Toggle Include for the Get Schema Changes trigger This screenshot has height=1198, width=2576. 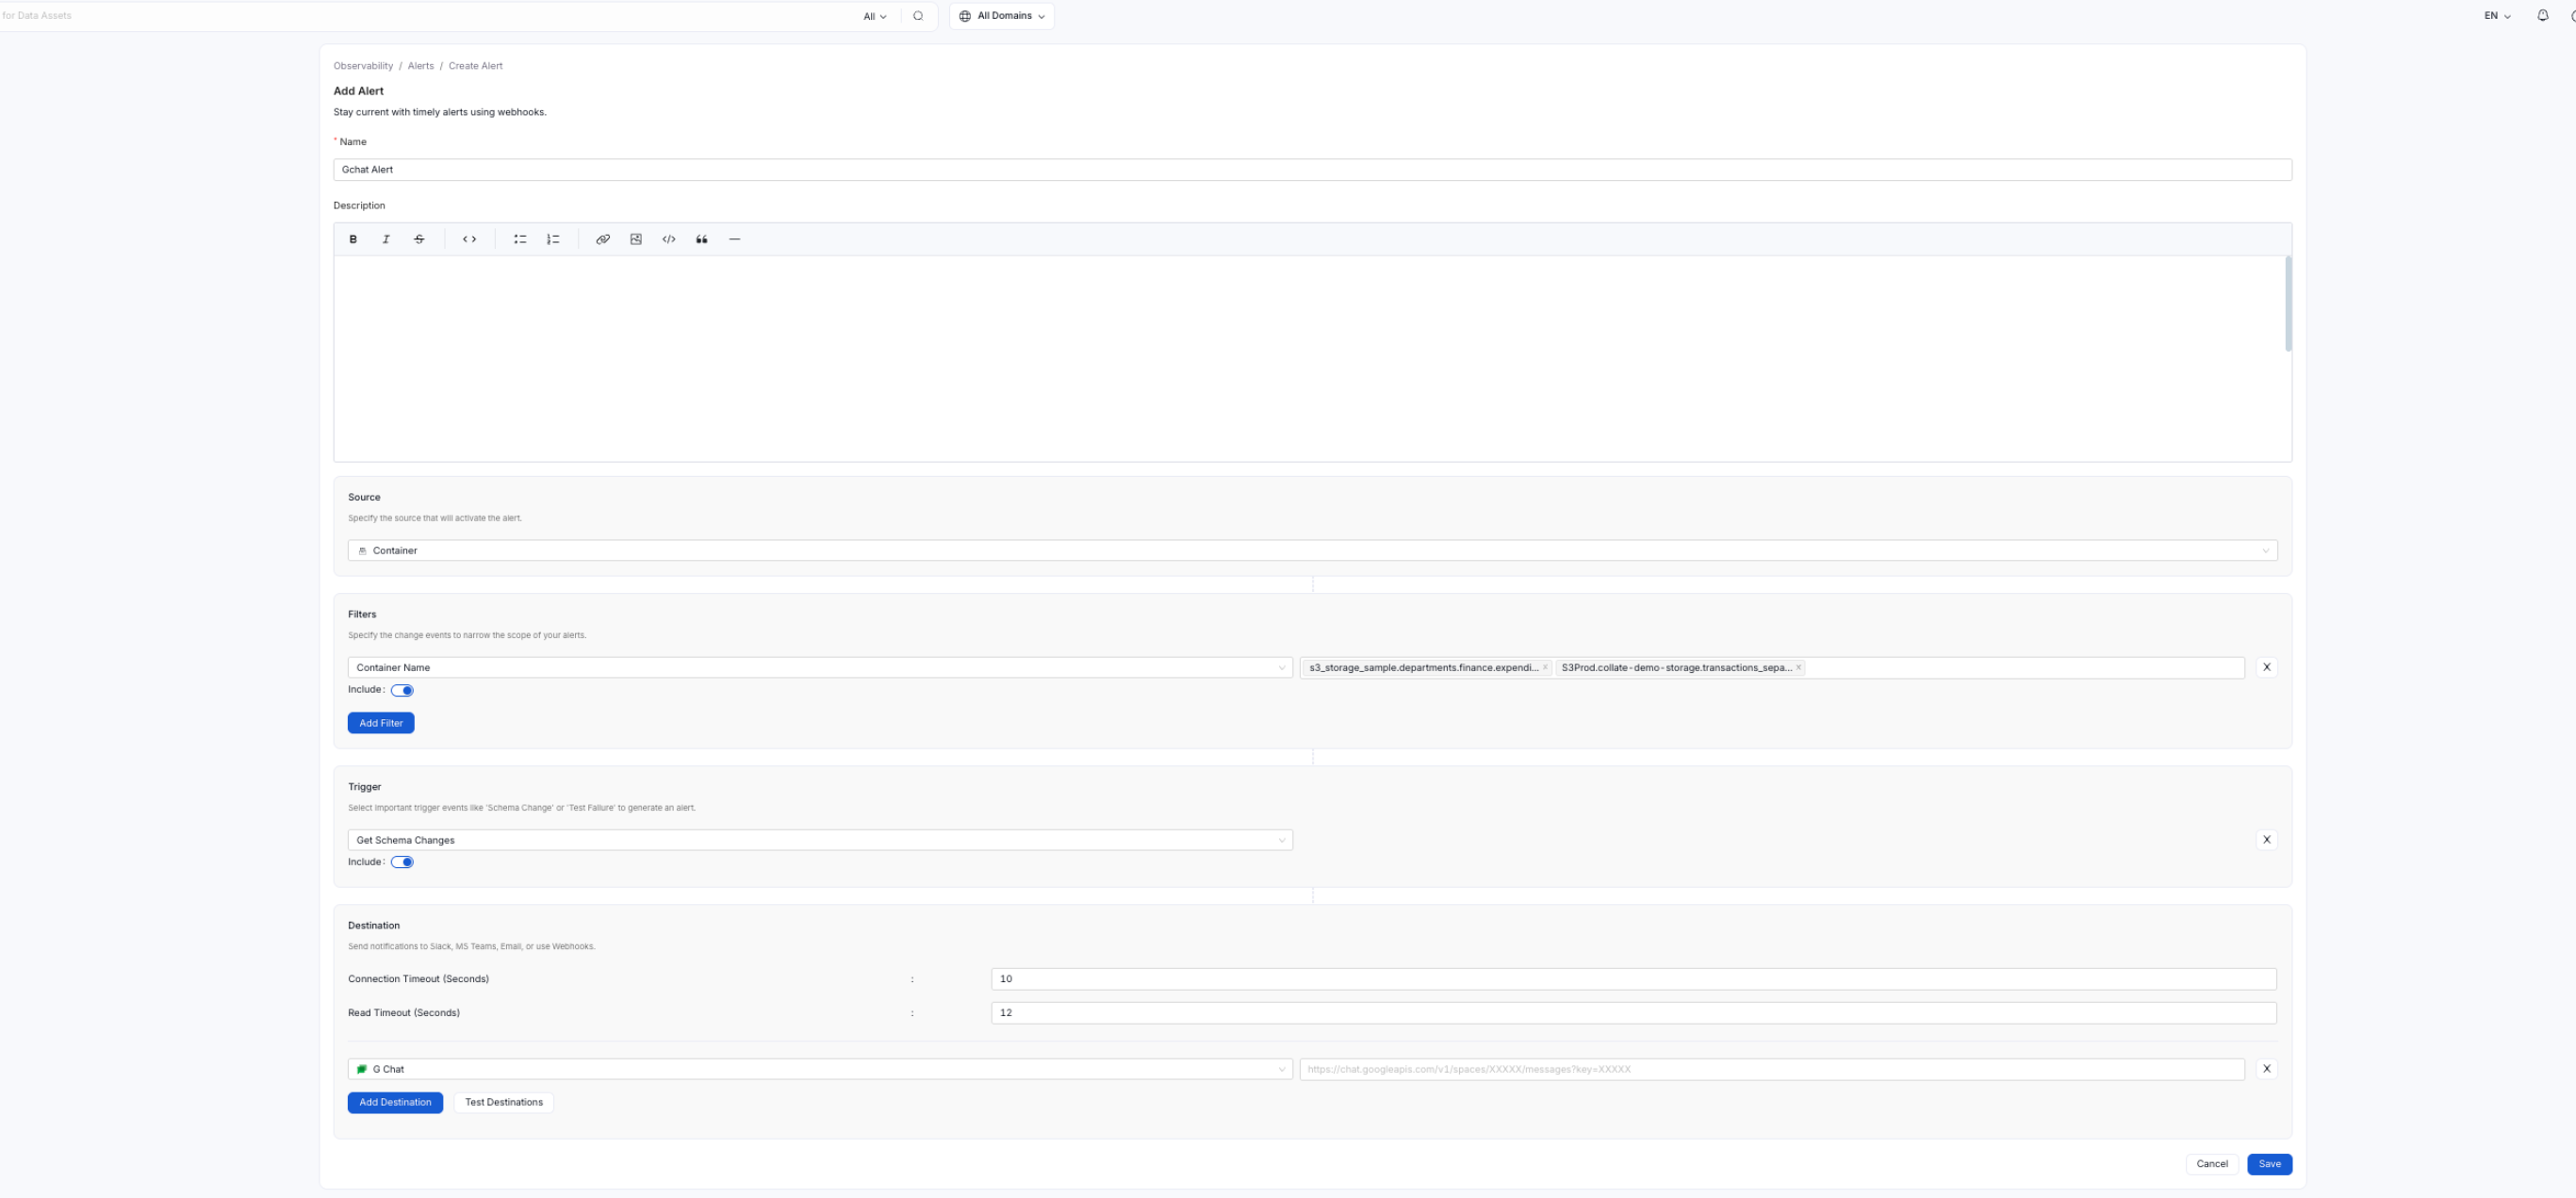(403, 861)
